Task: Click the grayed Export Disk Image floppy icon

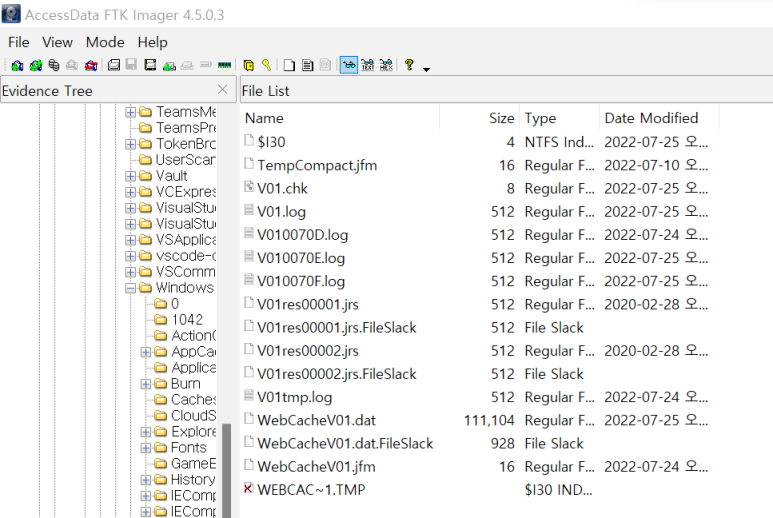Action: (132, 65)
